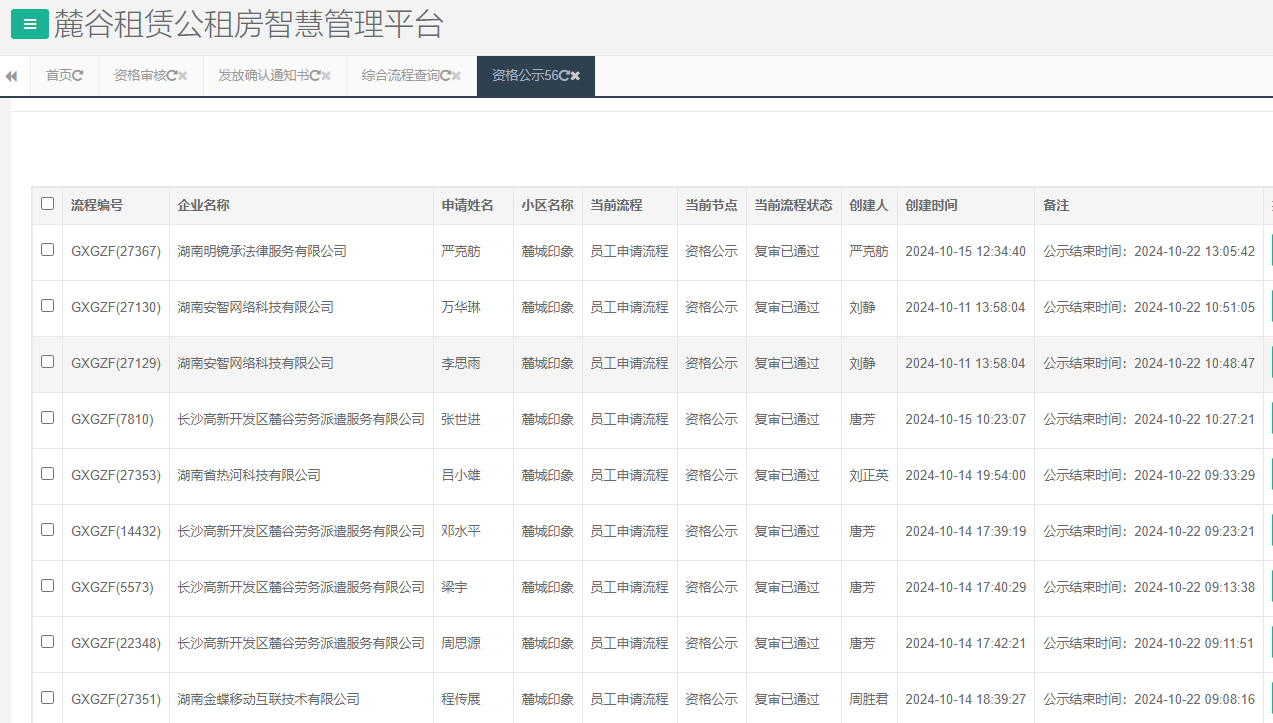Check the row checkbox for GXGZF(27367)
Screen dimensions: 1273x723
tap(47, 251)
